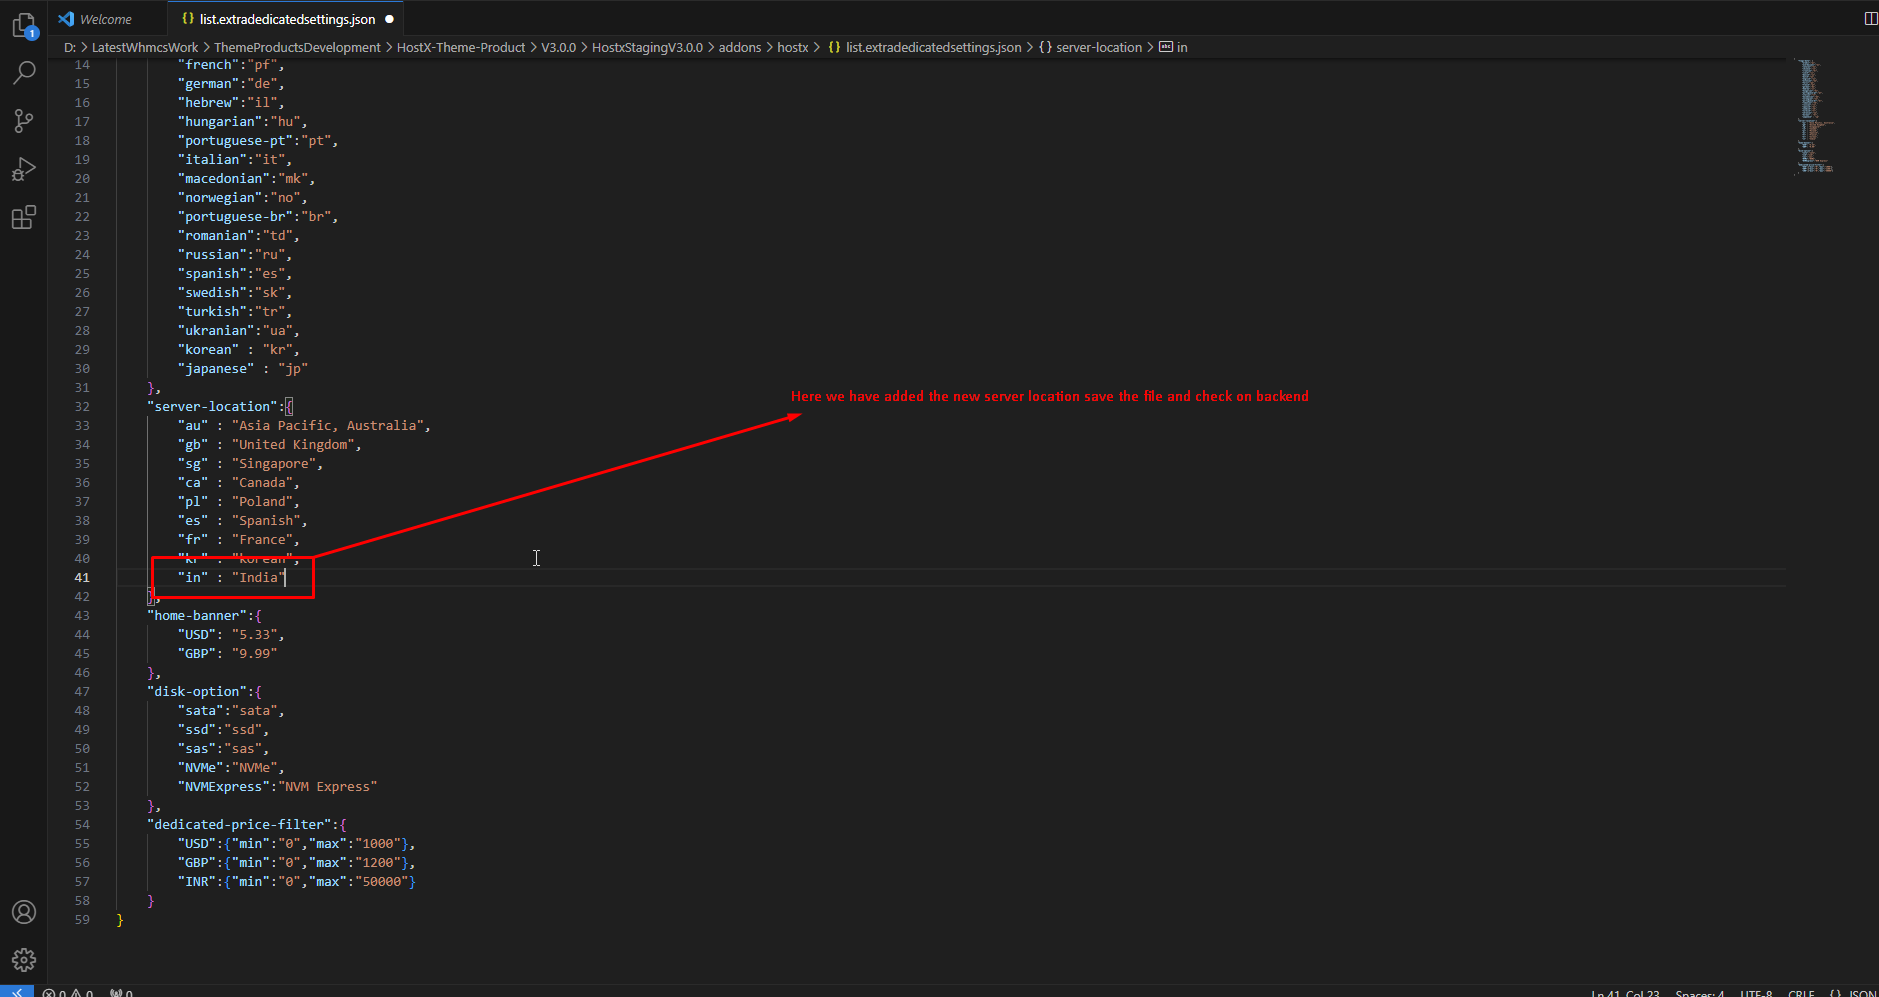The image size is (1879, 997).
Task: Click the Split Editor icon at top right
Action: pyautogui.click(x=1870, y=18)
